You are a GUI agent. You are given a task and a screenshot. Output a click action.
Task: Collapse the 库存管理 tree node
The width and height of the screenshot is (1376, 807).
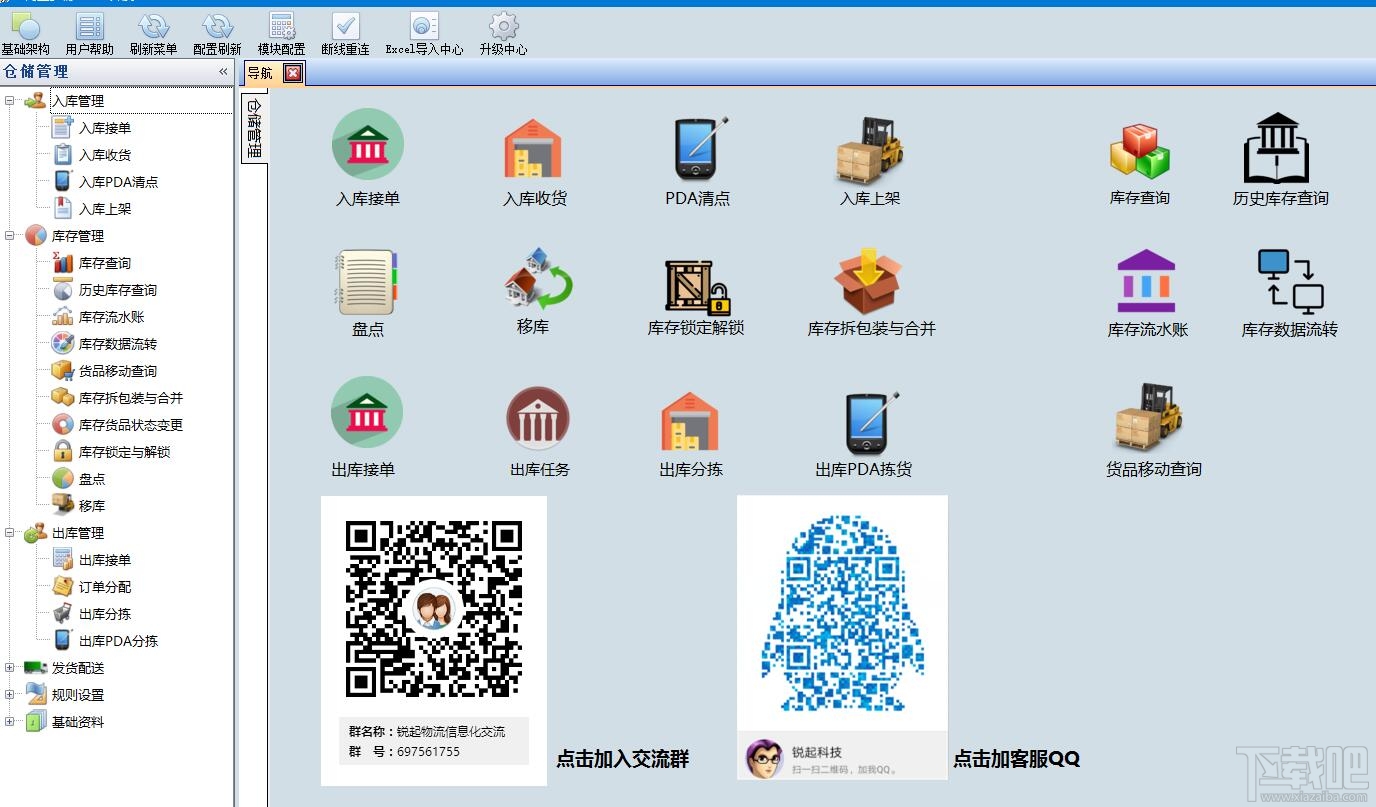click(x=10, y=236)
